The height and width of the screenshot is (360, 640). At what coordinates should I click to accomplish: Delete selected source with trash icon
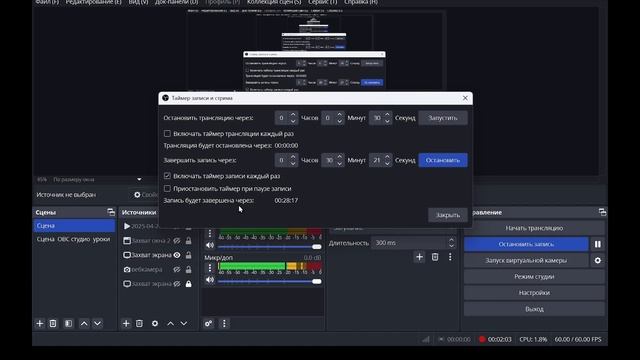click(139, 323)
